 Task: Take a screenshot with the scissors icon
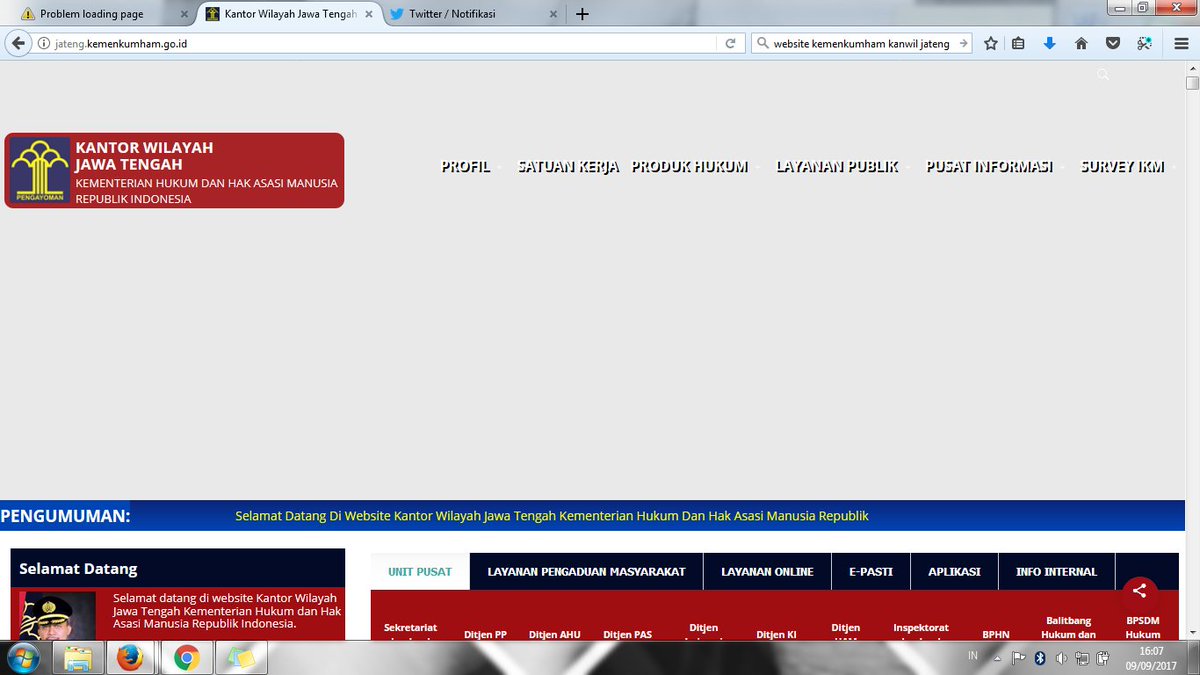[1144, 43]
